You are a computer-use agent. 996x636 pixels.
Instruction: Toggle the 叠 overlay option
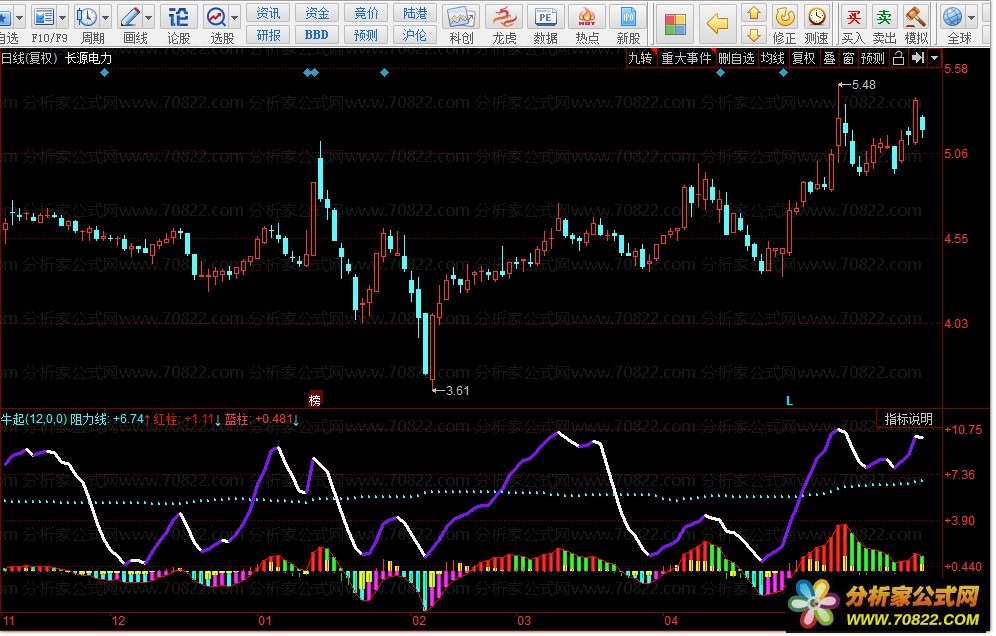point(830,58)
